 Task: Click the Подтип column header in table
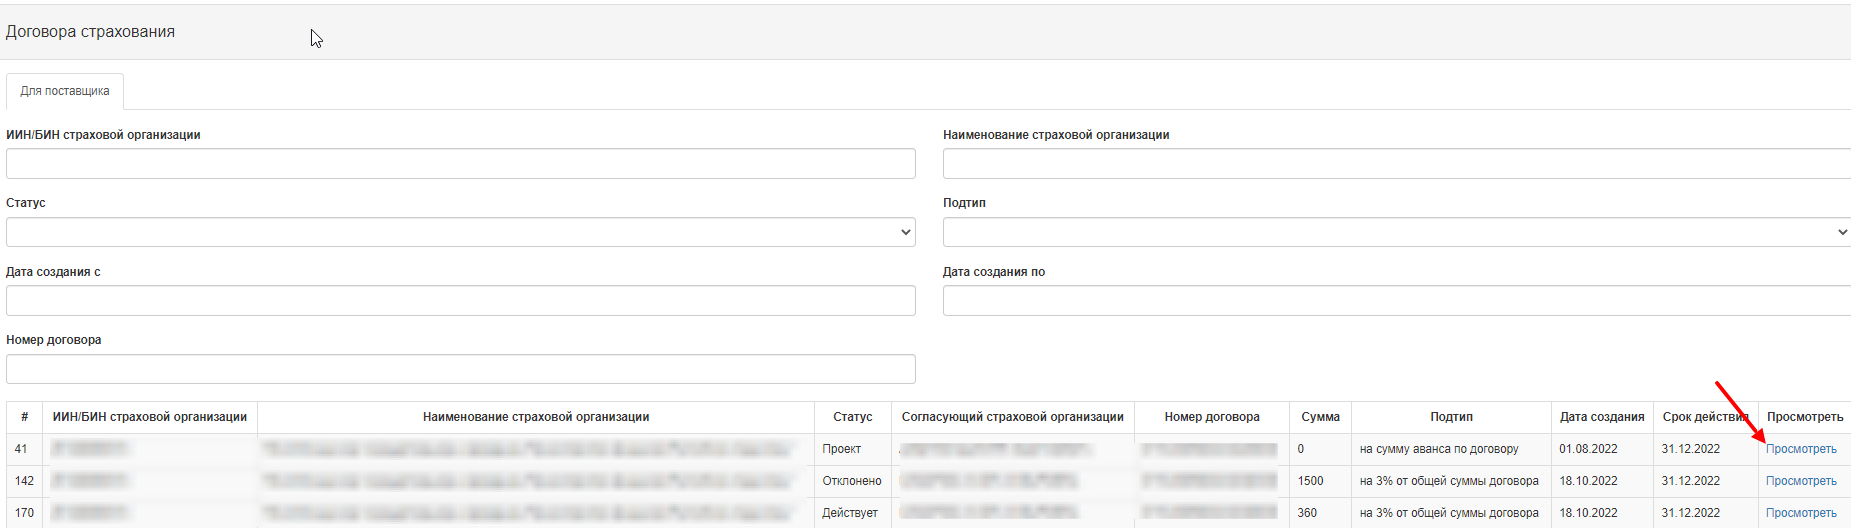pos(1451,417)
